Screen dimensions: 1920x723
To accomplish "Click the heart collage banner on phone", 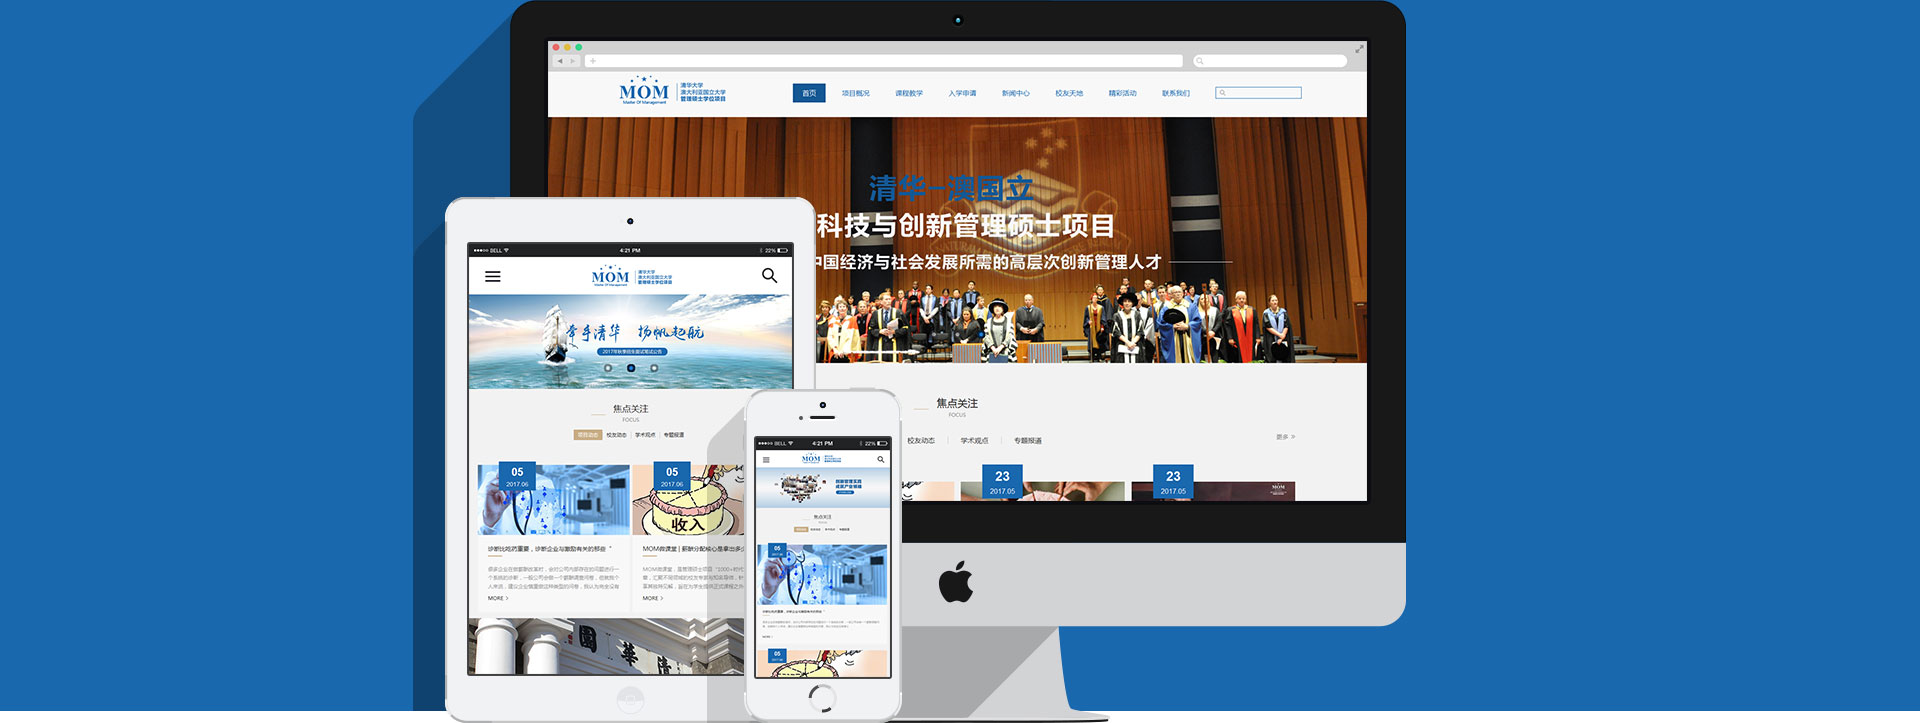I will click(x=823, y=487).
